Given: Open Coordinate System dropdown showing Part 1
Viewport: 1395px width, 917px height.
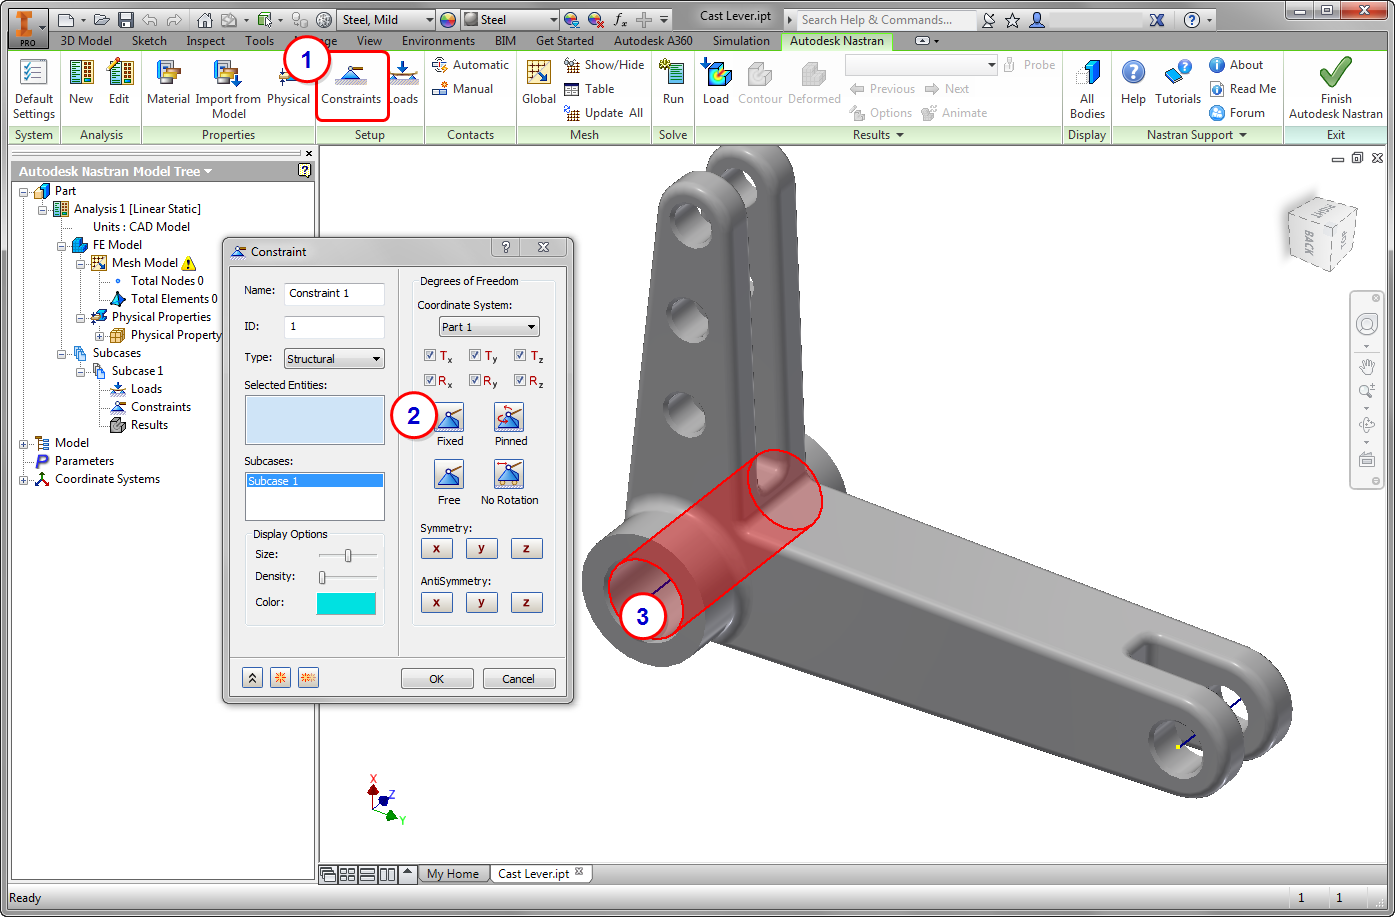Looking at the screenshot, I should tap(489, 327).
